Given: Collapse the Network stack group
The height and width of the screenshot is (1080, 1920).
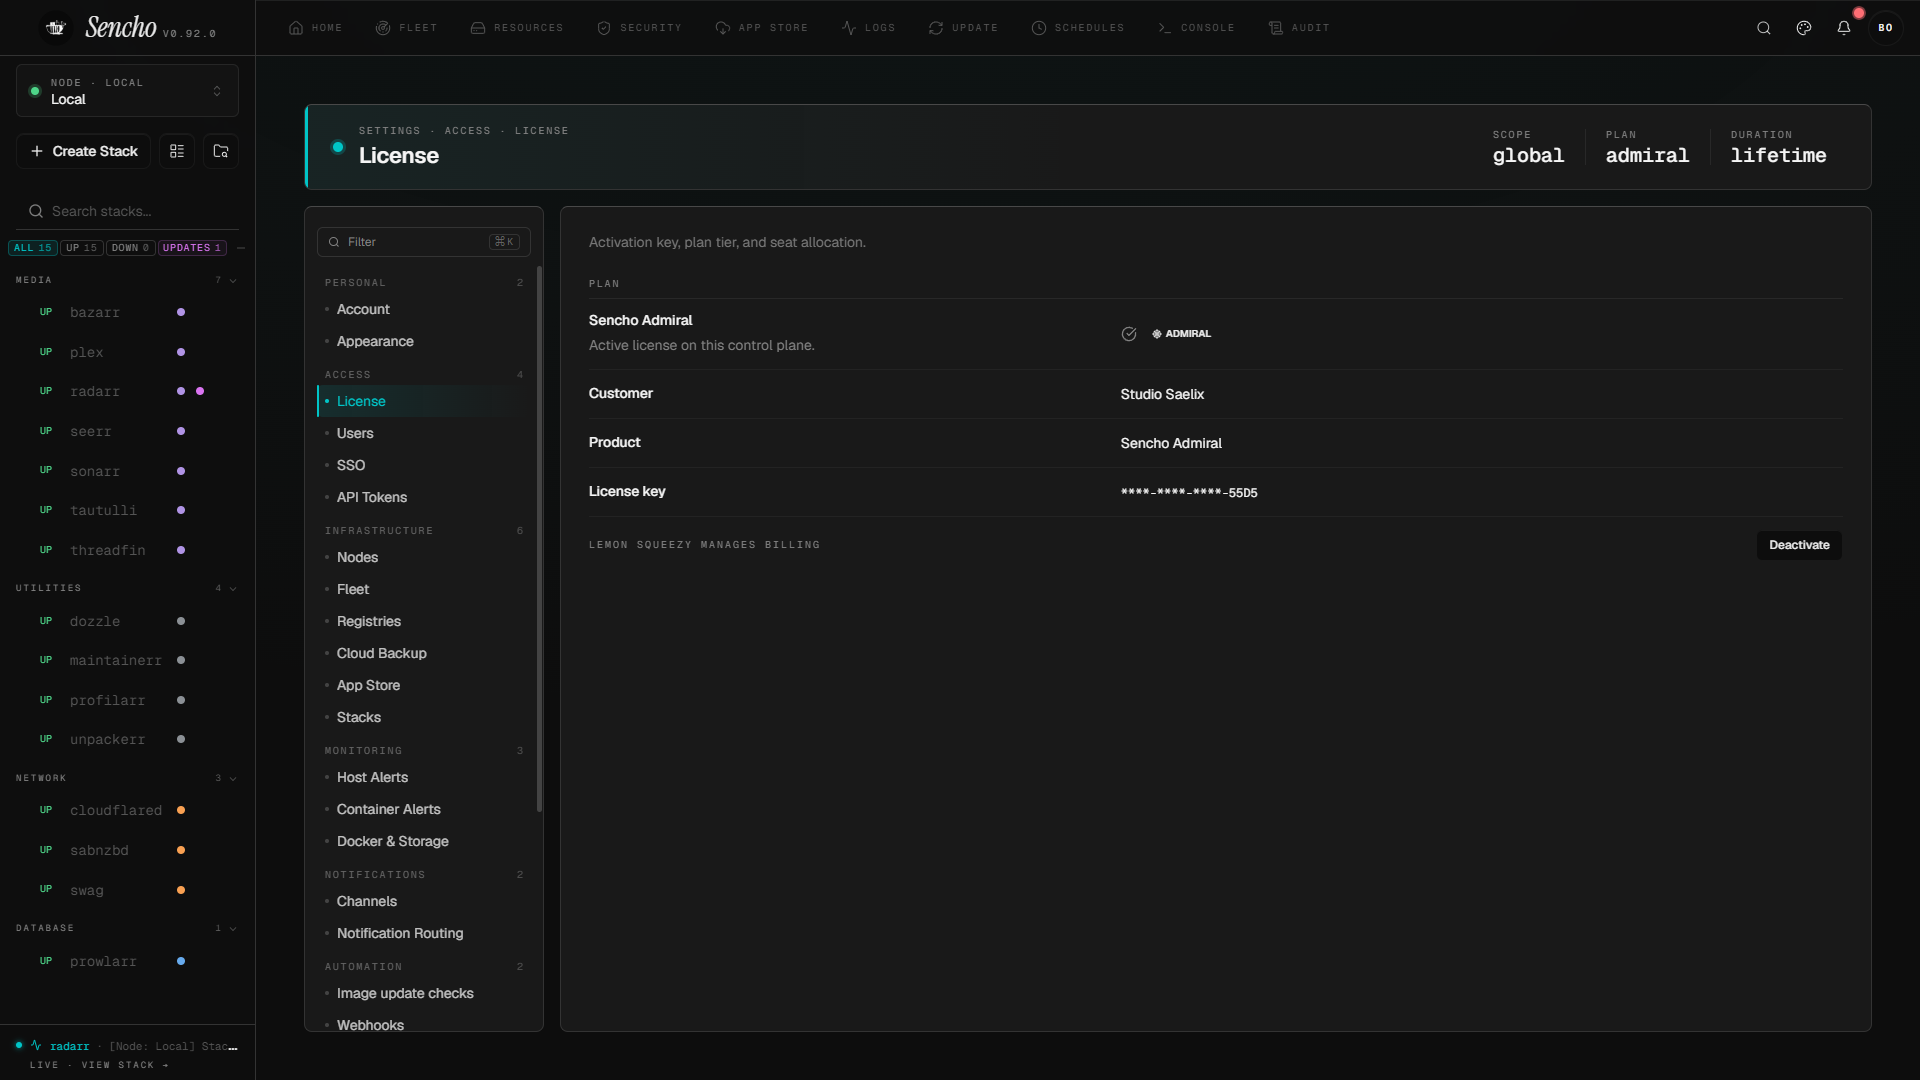Looking at the screenshot, I should (233, 778).
